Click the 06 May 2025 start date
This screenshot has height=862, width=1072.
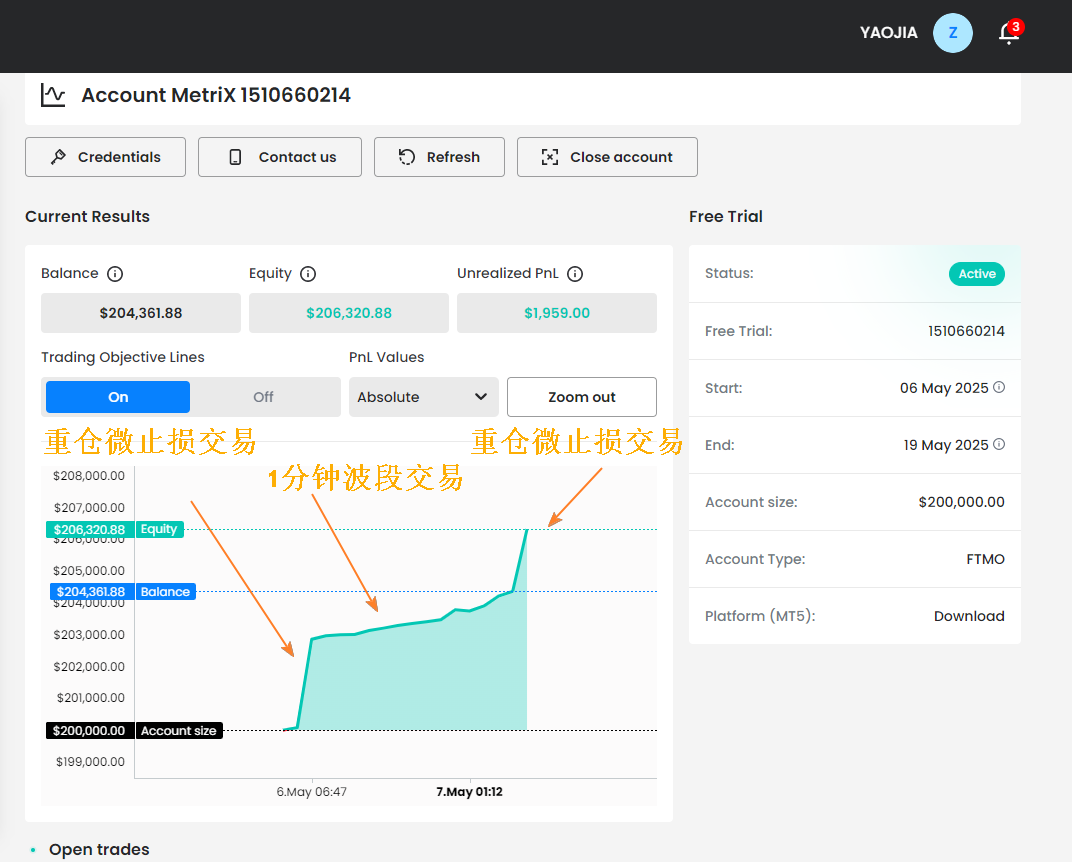coord(944,388)
